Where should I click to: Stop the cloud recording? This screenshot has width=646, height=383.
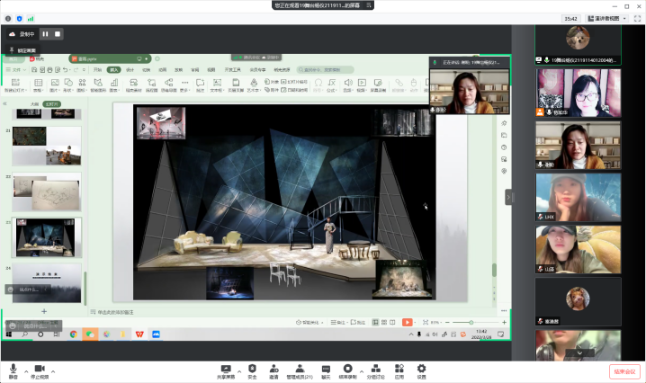coord(58,34)
